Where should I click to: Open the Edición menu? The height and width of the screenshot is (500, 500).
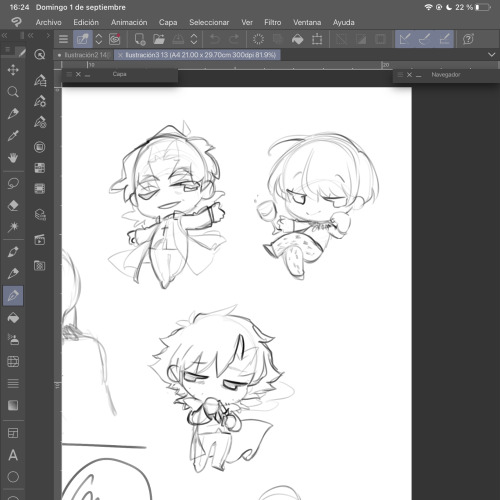tap(86, 22)
